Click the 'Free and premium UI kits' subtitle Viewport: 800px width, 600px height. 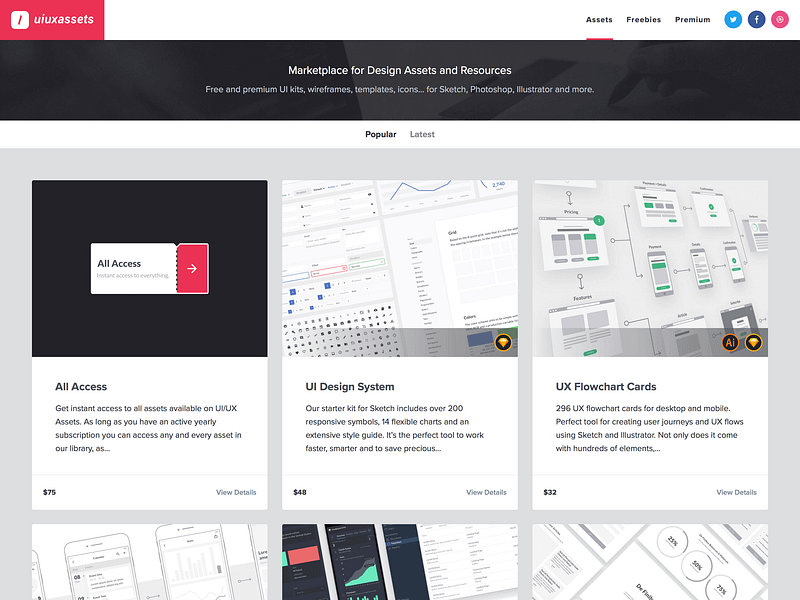click(x=400, y=89)
